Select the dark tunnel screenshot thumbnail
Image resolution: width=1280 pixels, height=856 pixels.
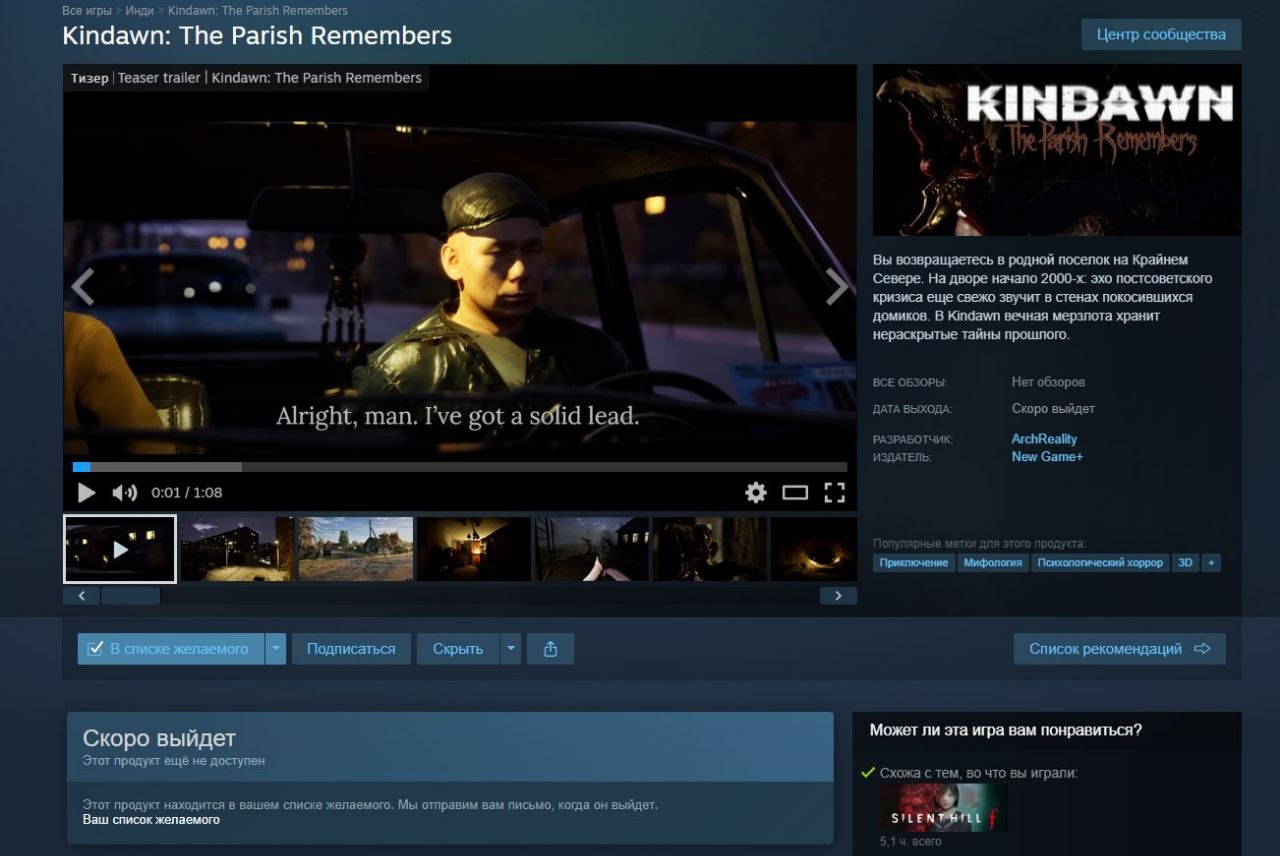coord(814,549)
